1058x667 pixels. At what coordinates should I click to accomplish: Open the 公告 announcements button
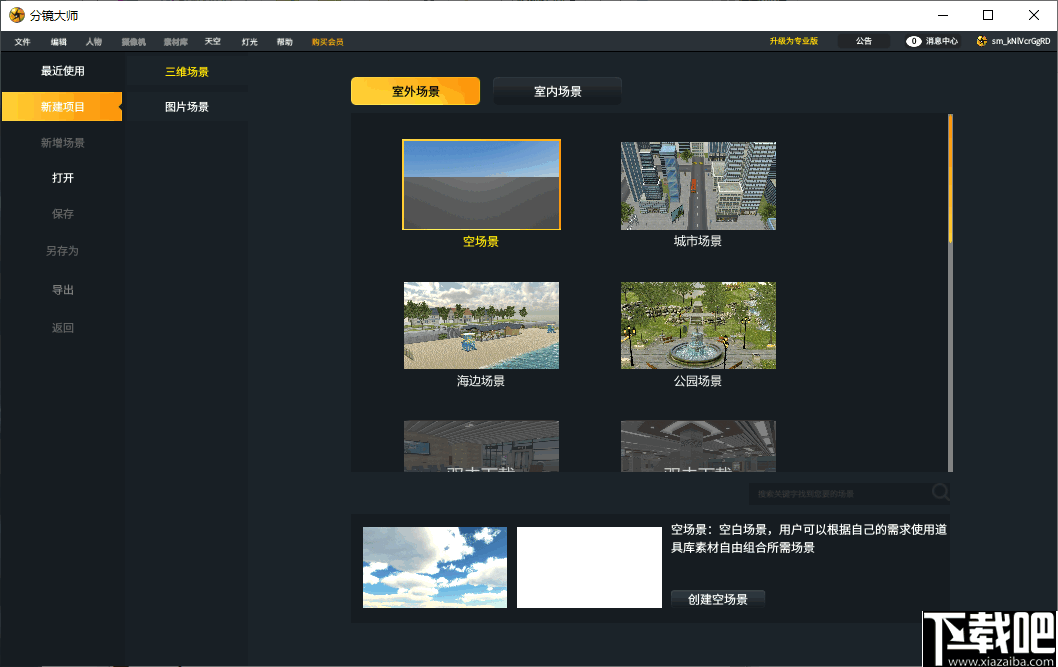coord(864,41)
